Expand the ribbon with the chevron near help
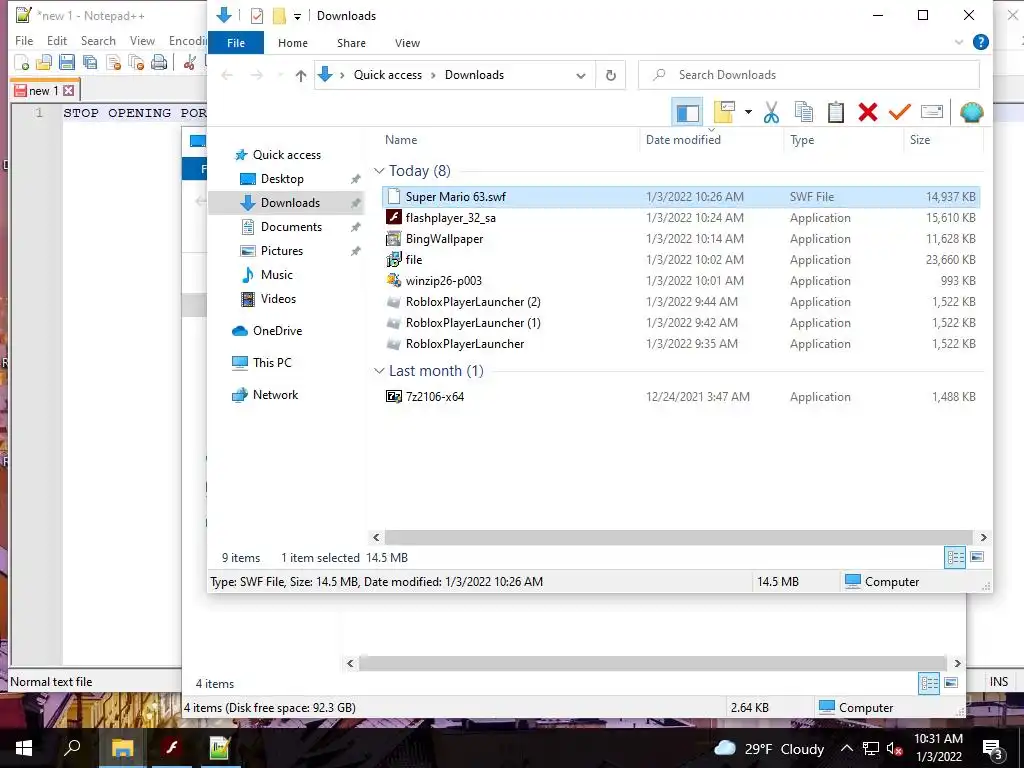 pos(959,42)
